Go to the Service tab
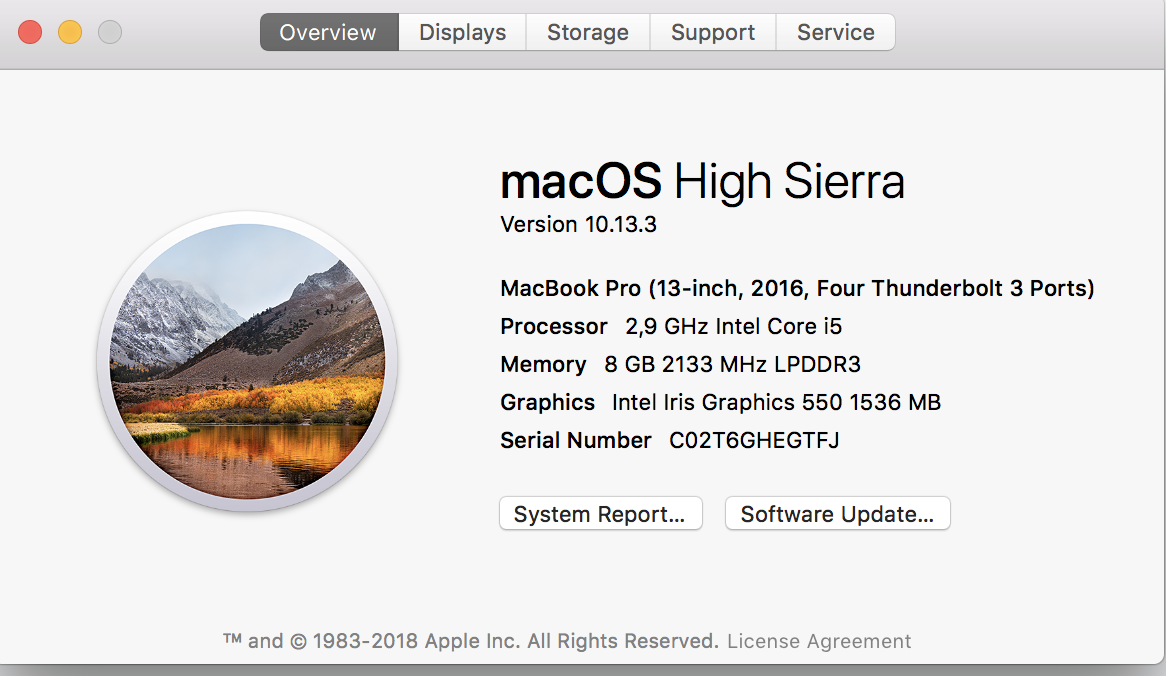Viewport: 1166px width, 676px height. pyautogui.click(x=835, y=32)
